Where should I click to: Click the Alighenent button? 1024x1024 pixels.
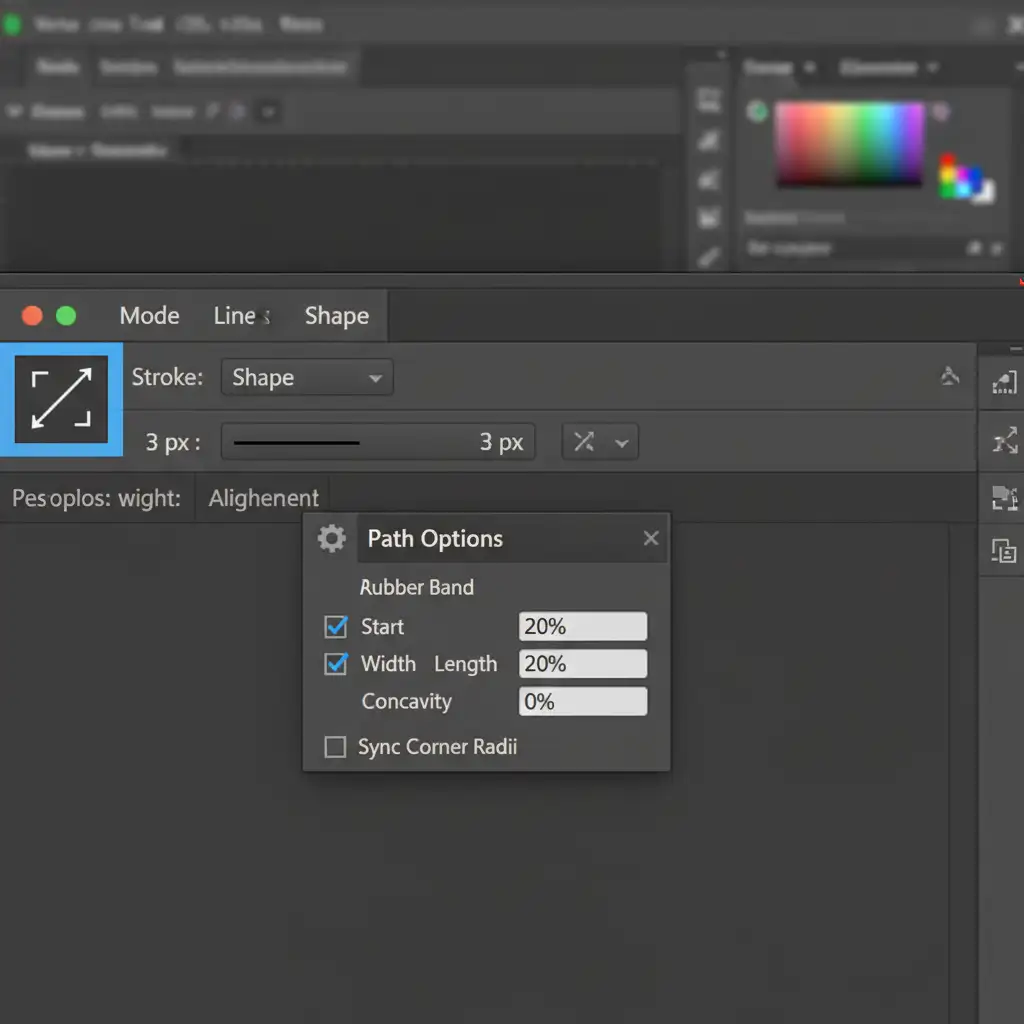point(263,498)
